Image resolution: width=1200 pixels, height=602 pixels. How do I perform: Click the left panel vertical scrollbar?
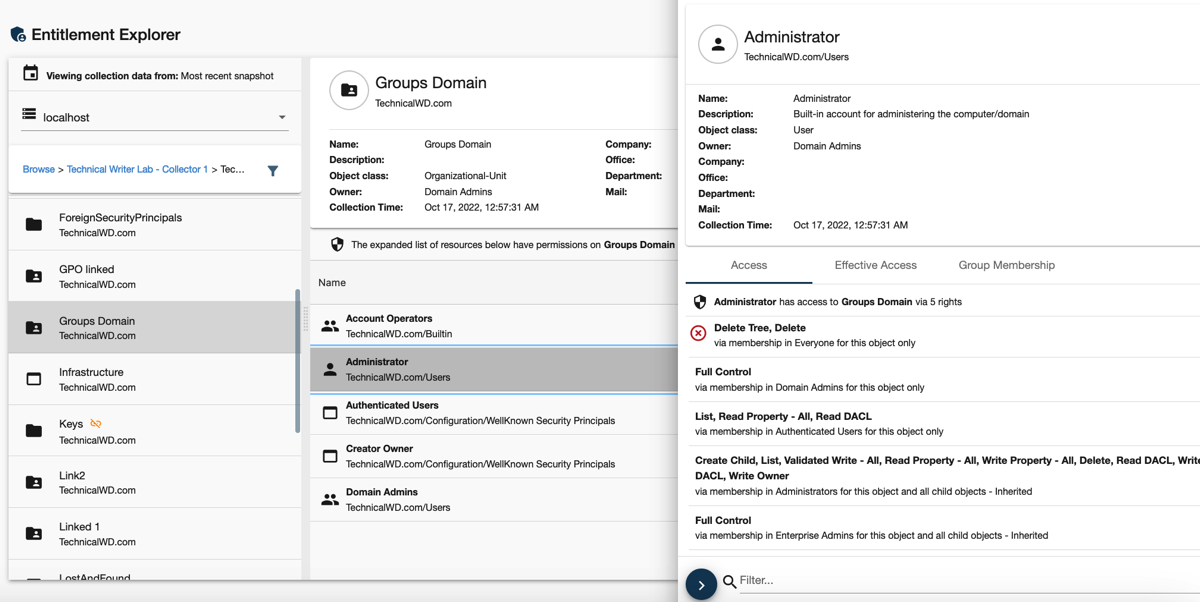click(297, 360)
